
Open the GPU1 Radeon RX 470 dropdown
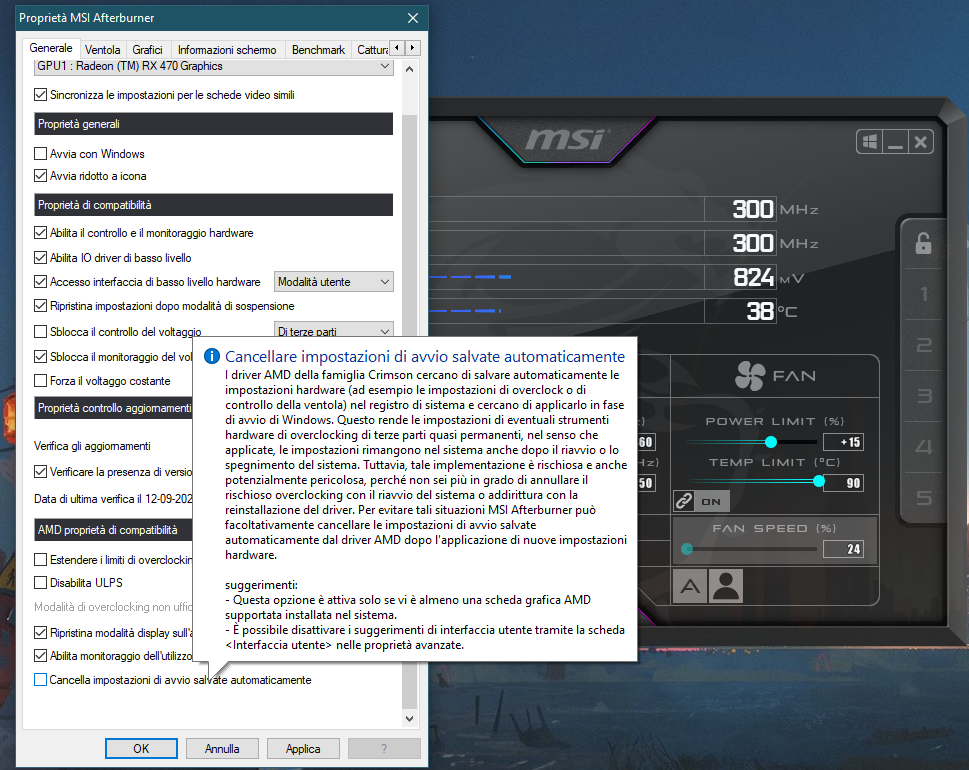[x=213, y=66]
